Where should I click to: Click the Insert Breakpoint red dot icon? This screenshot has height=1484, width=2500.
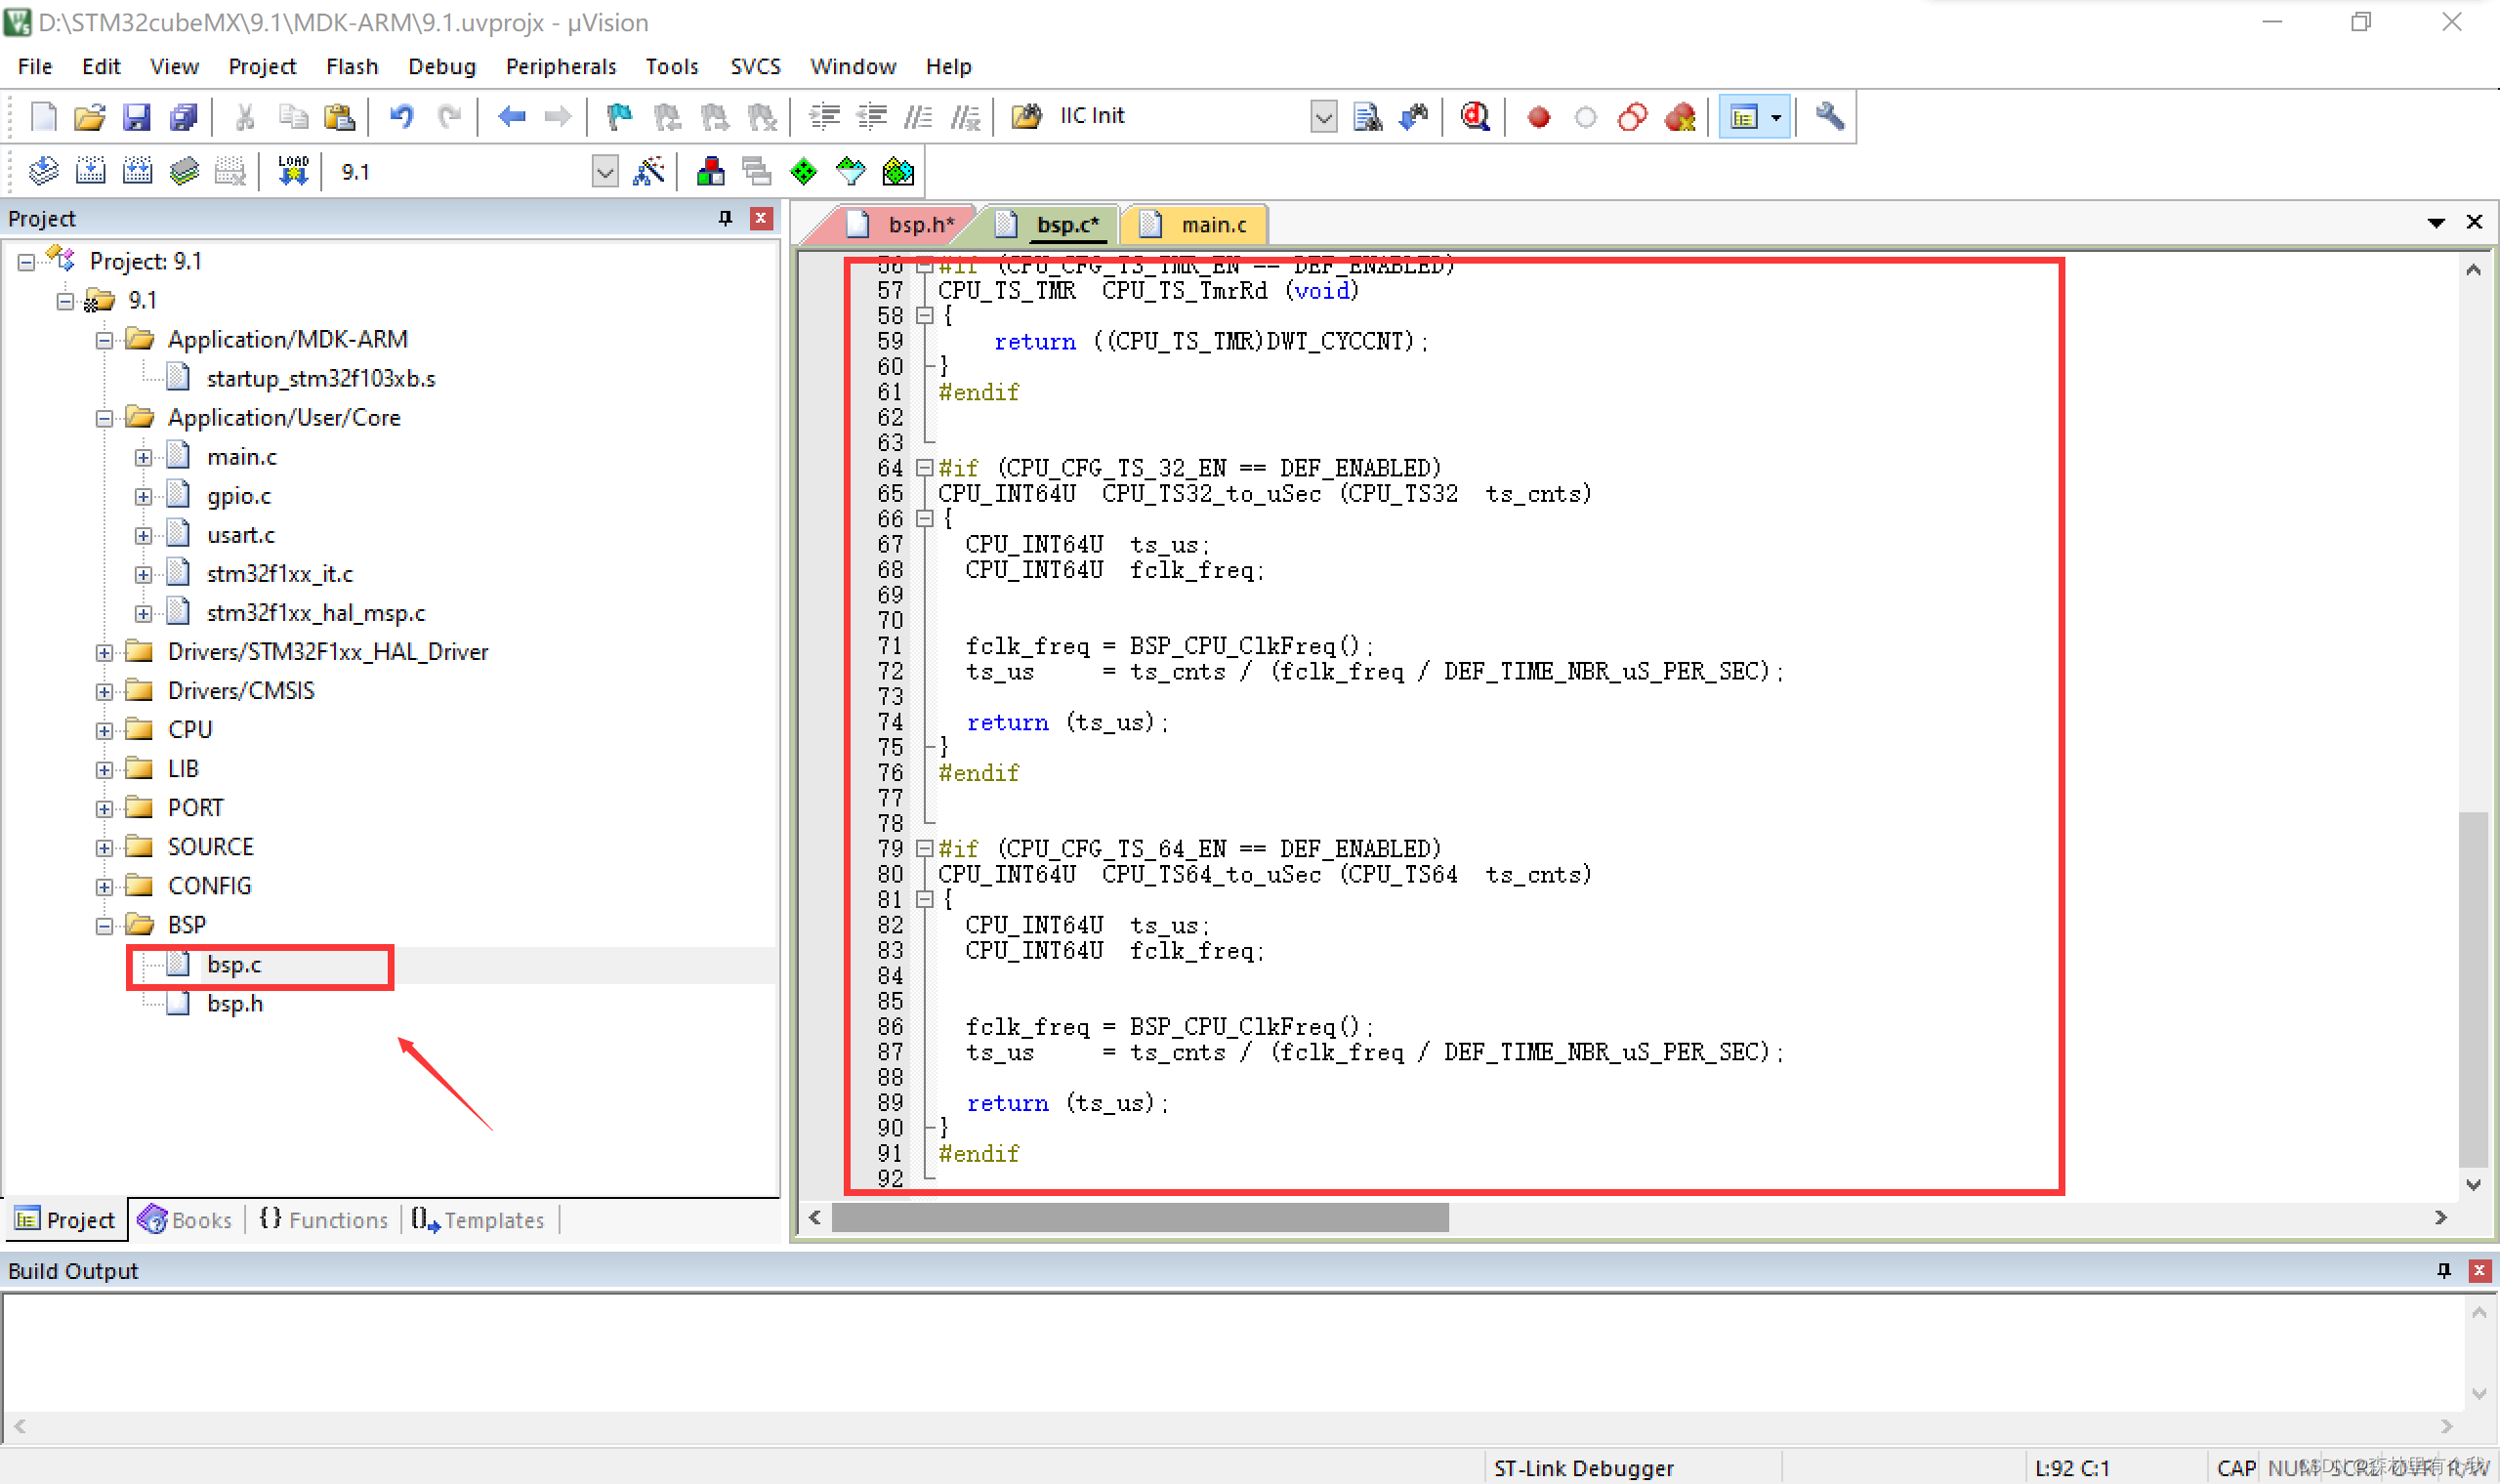coord(1538,117)
